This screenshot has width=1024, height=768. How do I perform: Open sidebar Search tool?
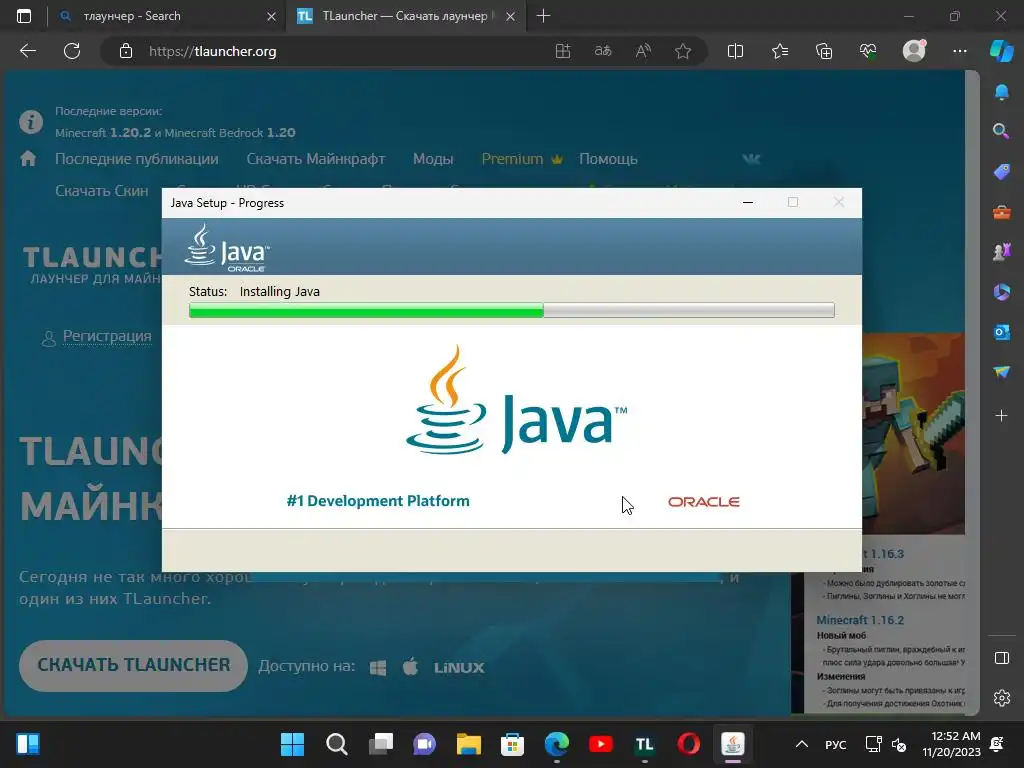point(1002,131)
